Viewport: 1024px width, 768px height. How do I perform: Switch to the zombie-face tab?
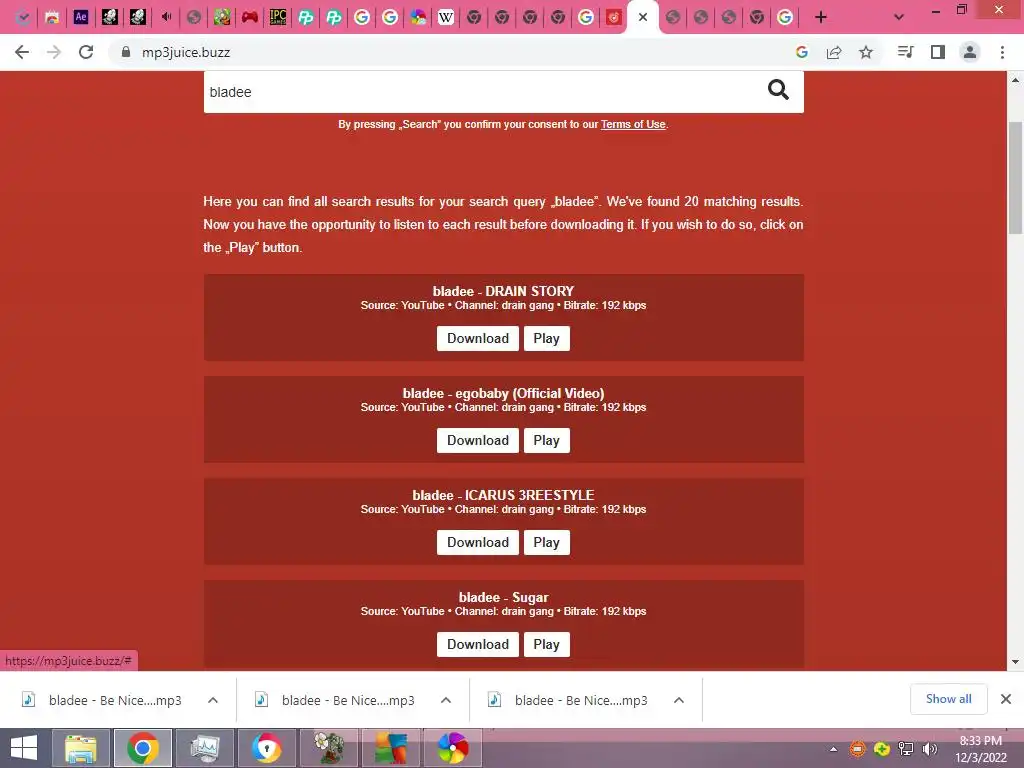coord(221,18)
